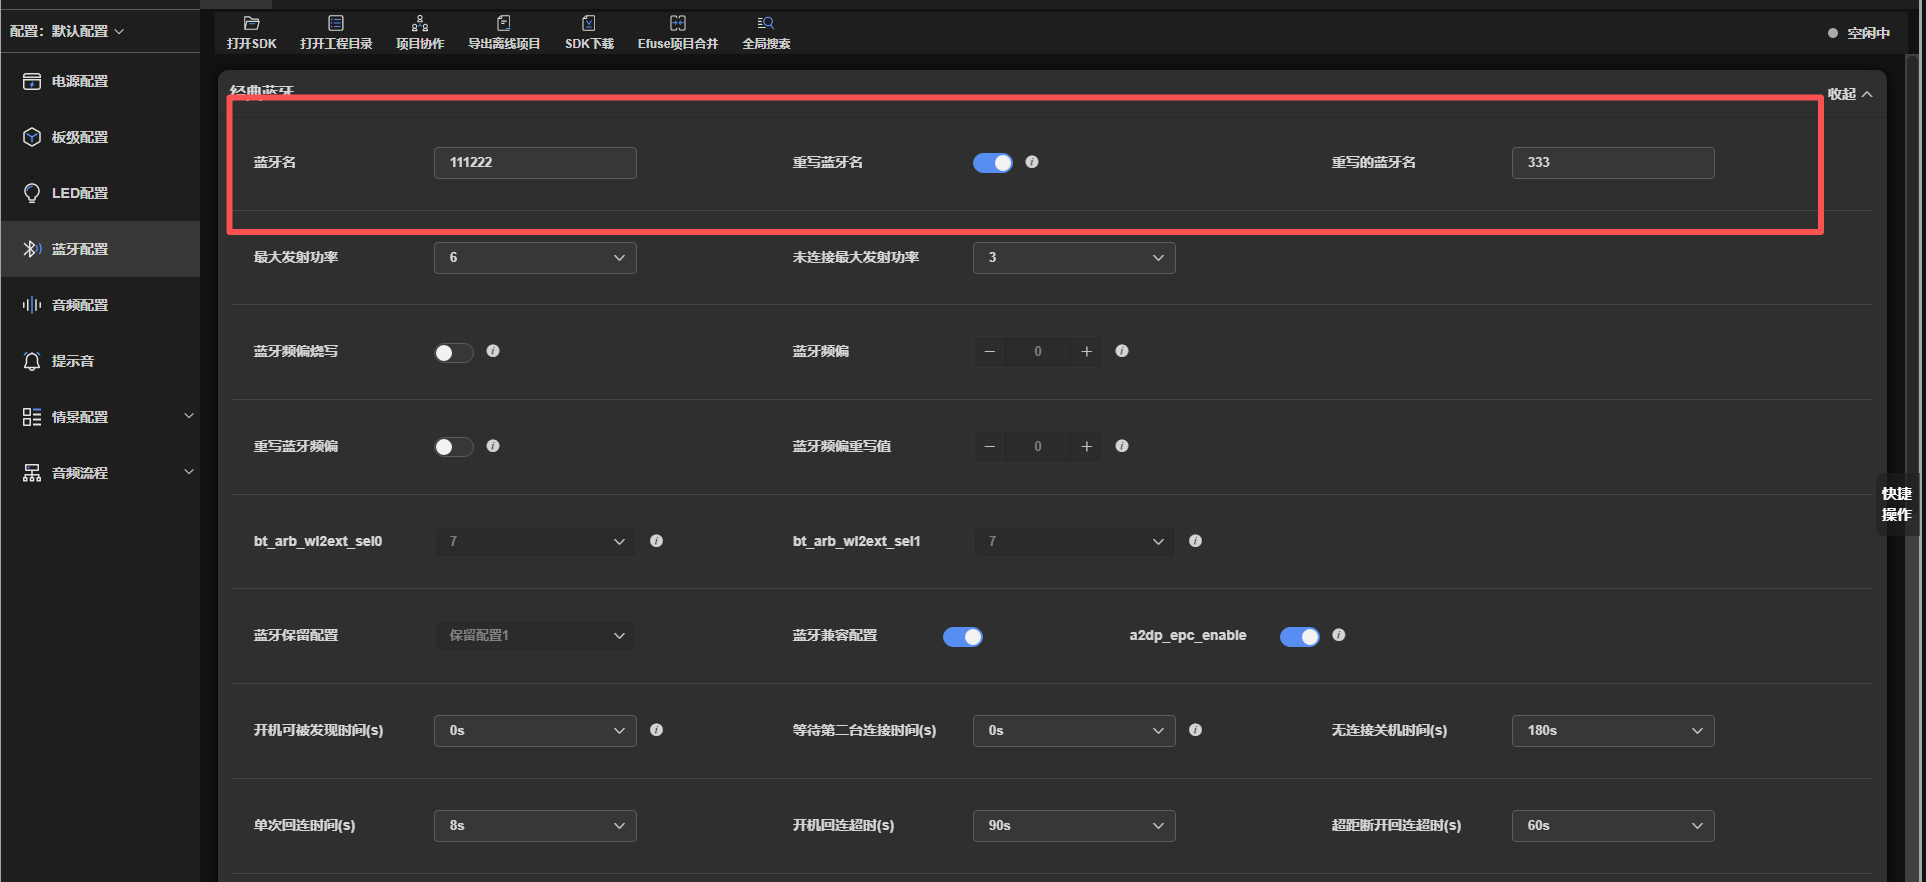Enable the 重写蓝牙频偏 switch
Screen dimensions: 1926x882
click(x=454, y=447)
